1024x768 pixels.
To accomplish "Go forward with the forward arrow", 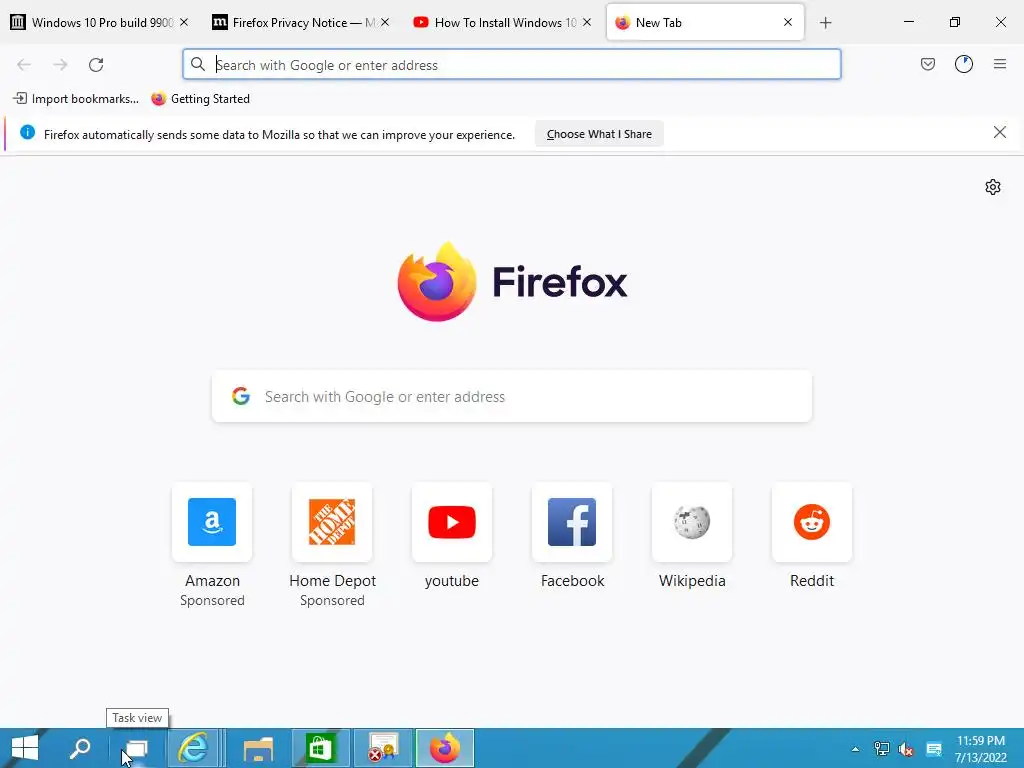I will [x=60, y=65].
